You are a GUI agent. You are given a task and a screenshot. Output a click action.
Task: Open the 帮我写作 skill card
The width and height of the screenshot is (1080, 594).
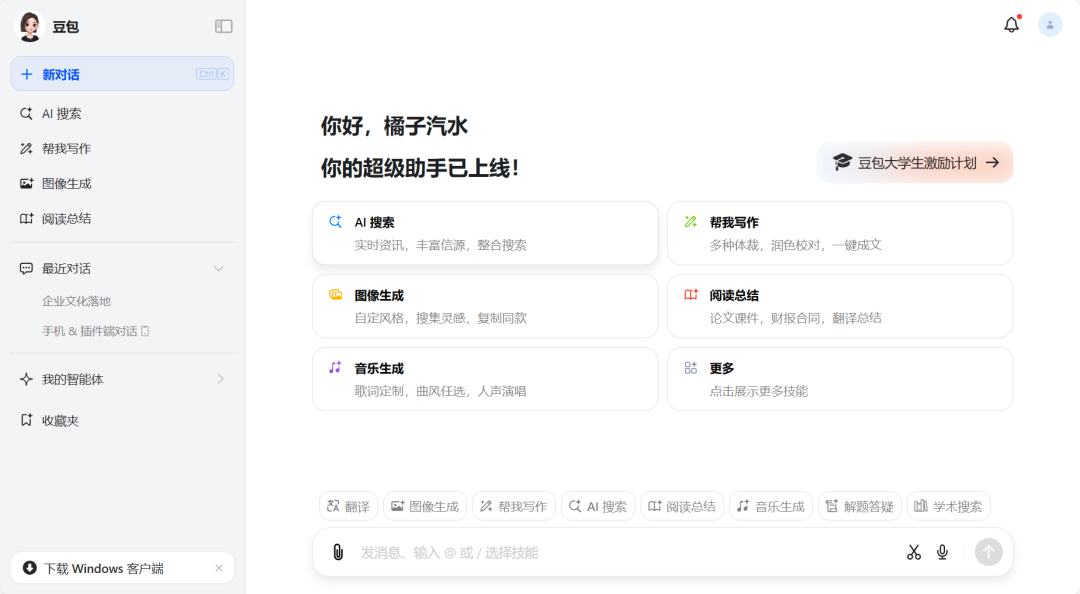click(840, 233)
